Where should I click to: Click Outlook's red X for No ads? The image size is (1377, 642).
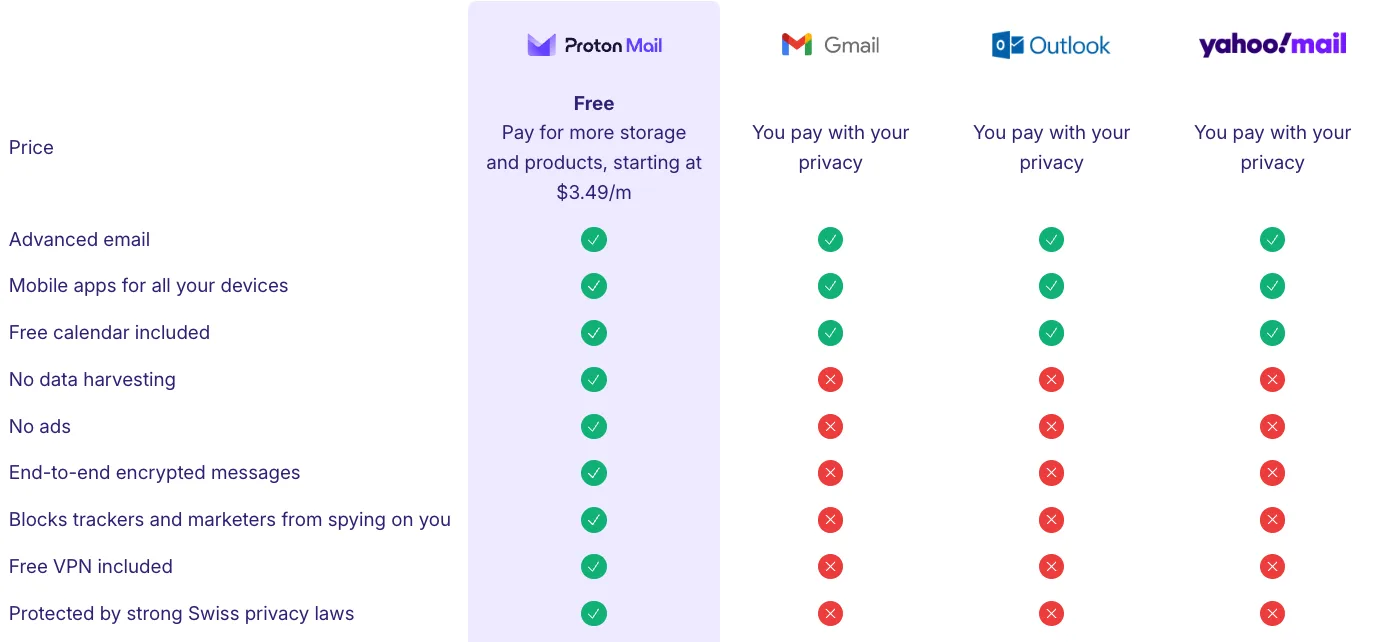[1051, 427]
